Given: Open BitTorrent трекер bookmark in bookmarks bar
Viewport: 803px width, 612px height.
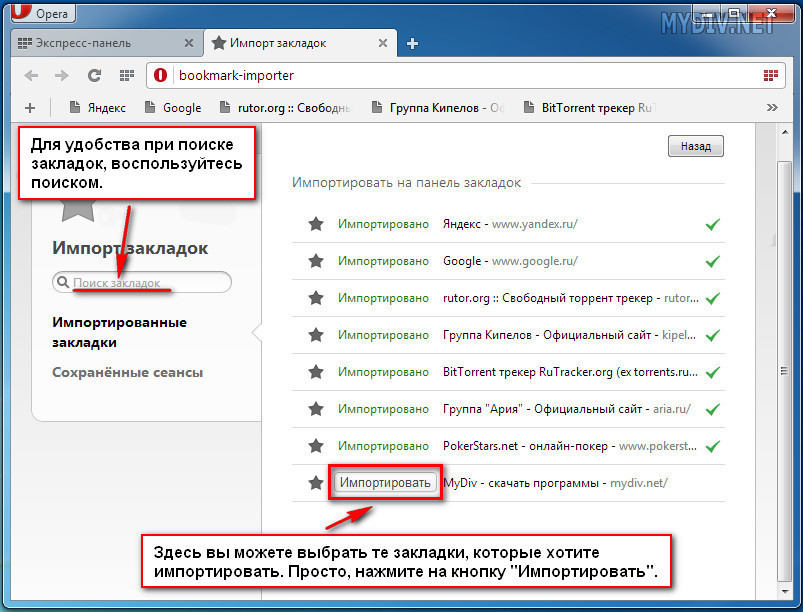Looking at the screenshot, I should tap(589, 108).
